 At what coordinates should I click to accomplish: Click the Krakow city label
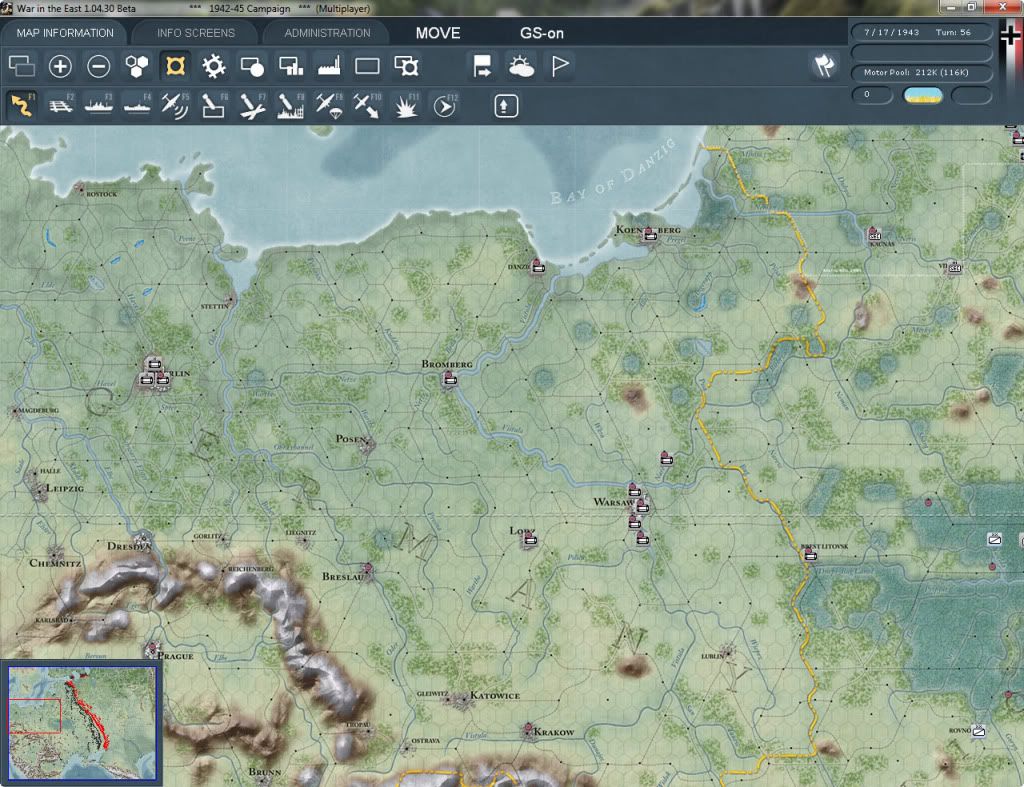554,732
